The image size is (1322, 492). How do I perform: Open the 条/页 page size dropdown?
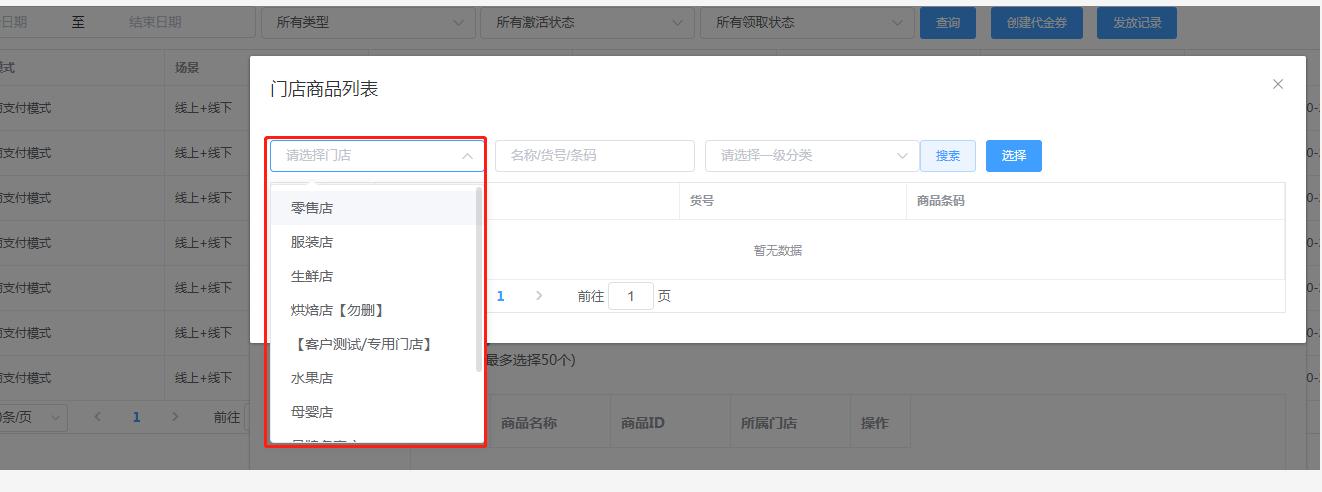point(32,417)
